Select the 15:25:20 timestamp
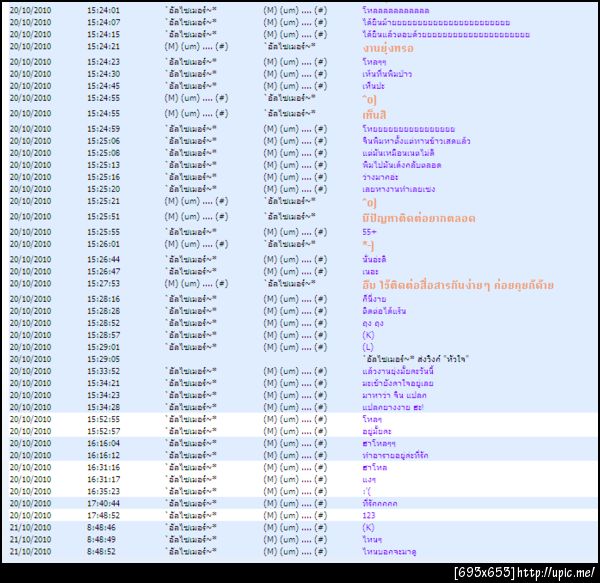The width and height of the screenshot is (600, 583). [x=103, y=189]
